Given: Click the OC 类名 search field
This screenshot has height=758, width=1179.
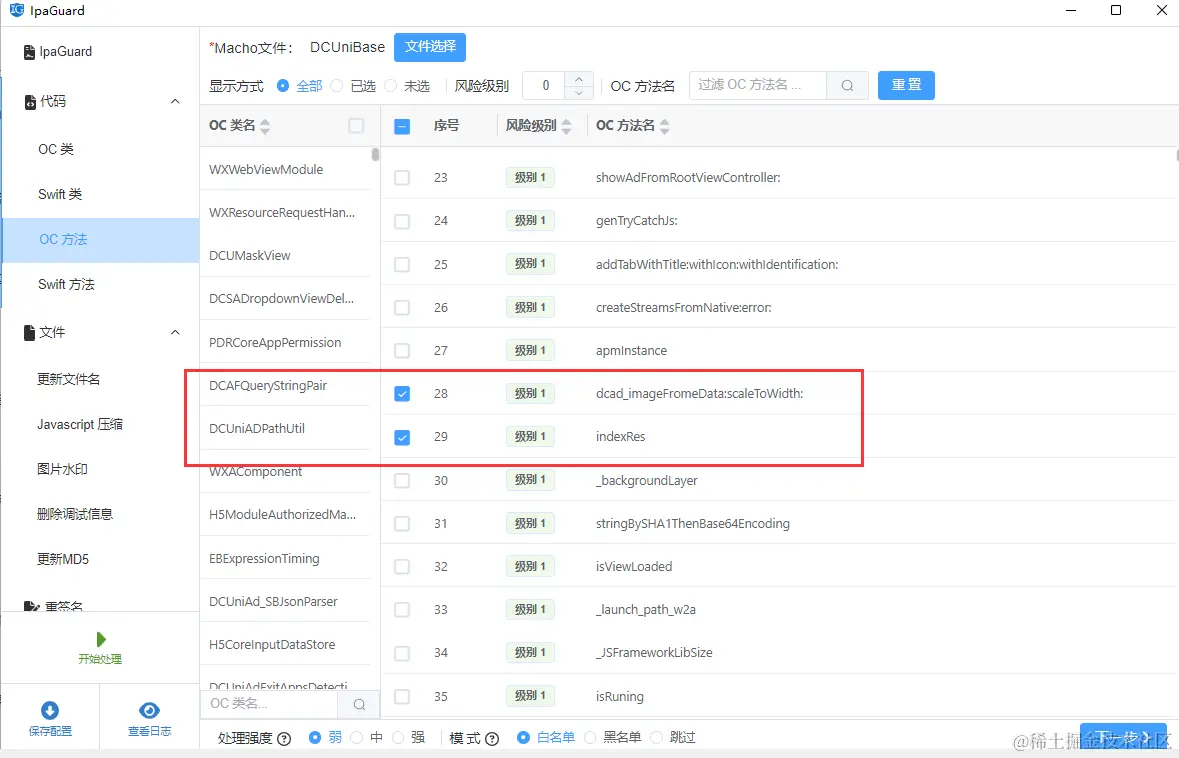Looking at the screenshot, I should tap(268, 705).
